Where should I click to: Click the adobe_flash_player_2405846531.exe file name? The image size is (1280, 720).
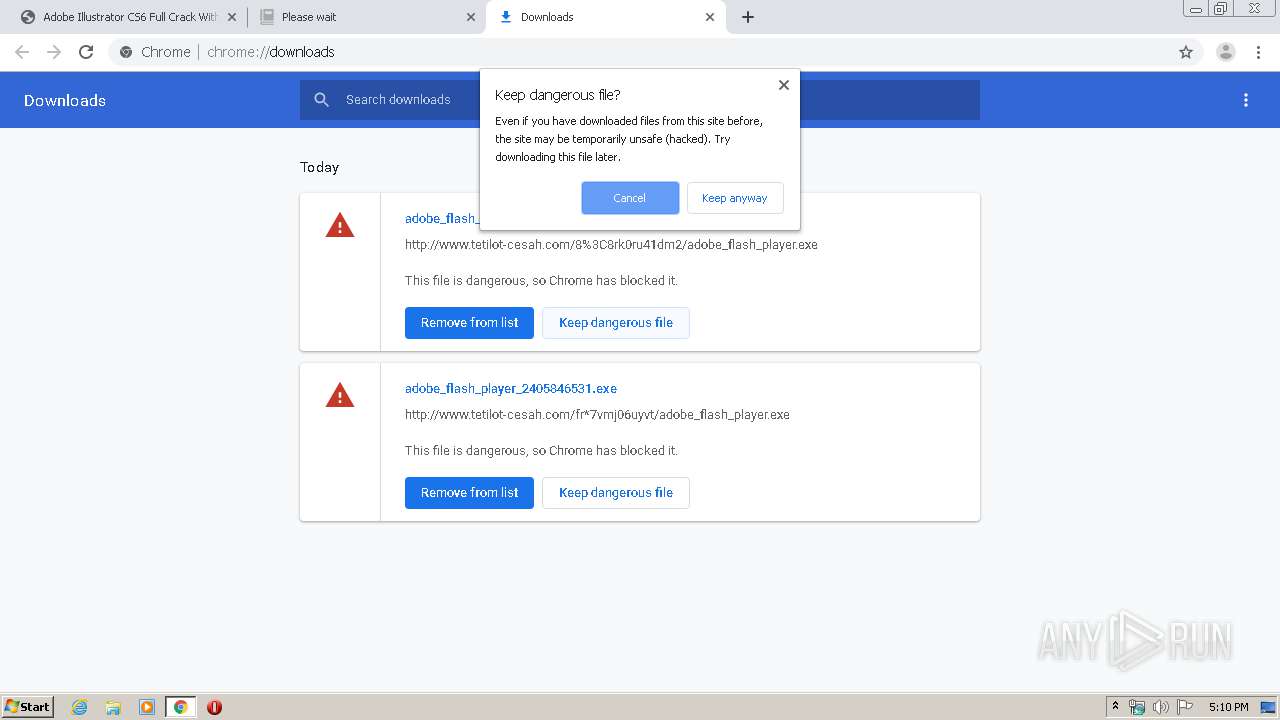(511, 388)
